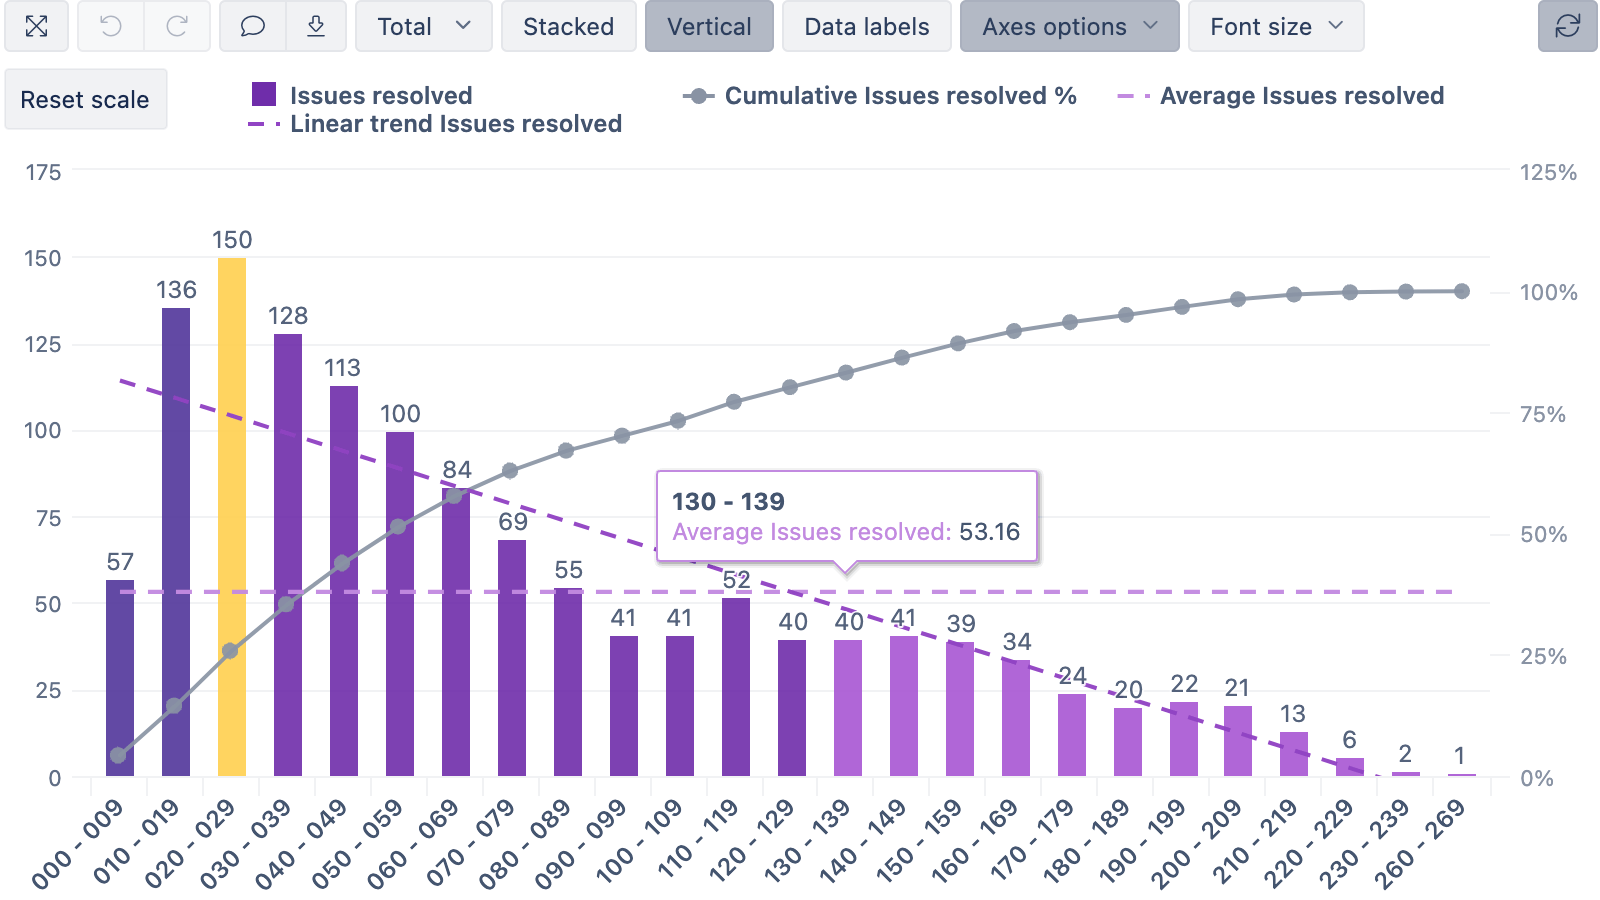Open the Font size dropdown
The image size is (1600, 900).
coord(1275,27)
